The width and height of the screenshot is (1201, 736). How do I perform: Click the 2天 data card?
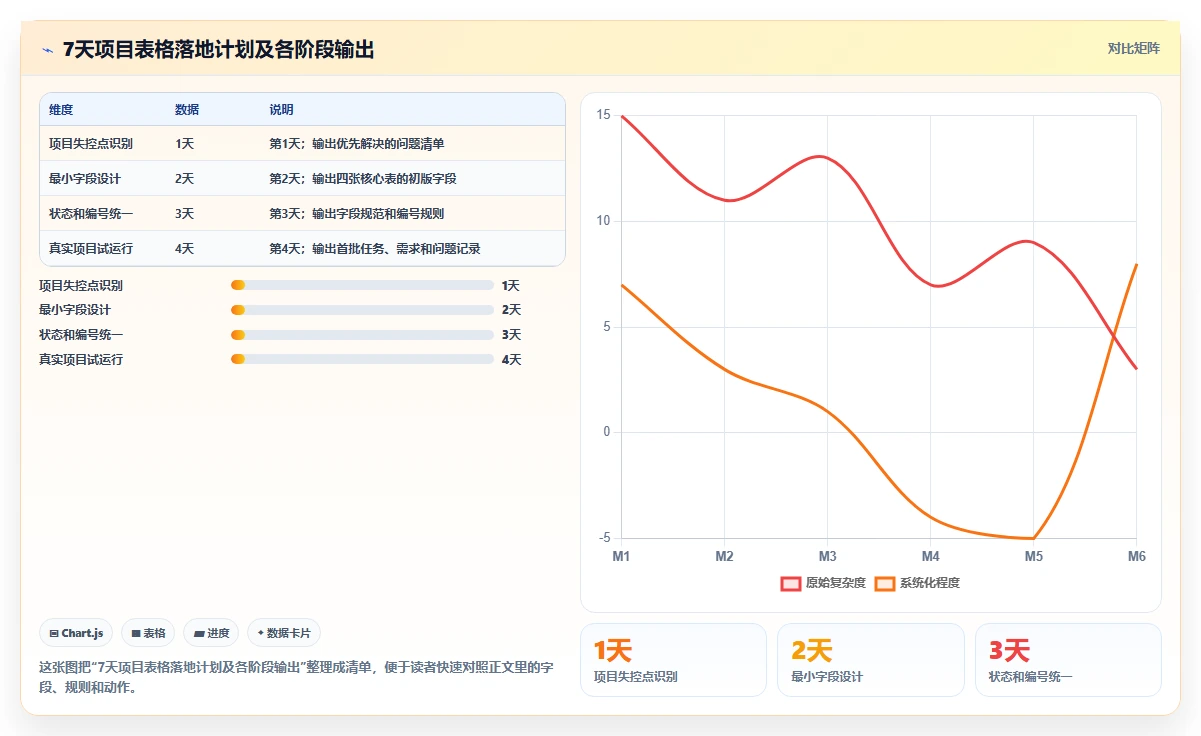coord(871,660)
